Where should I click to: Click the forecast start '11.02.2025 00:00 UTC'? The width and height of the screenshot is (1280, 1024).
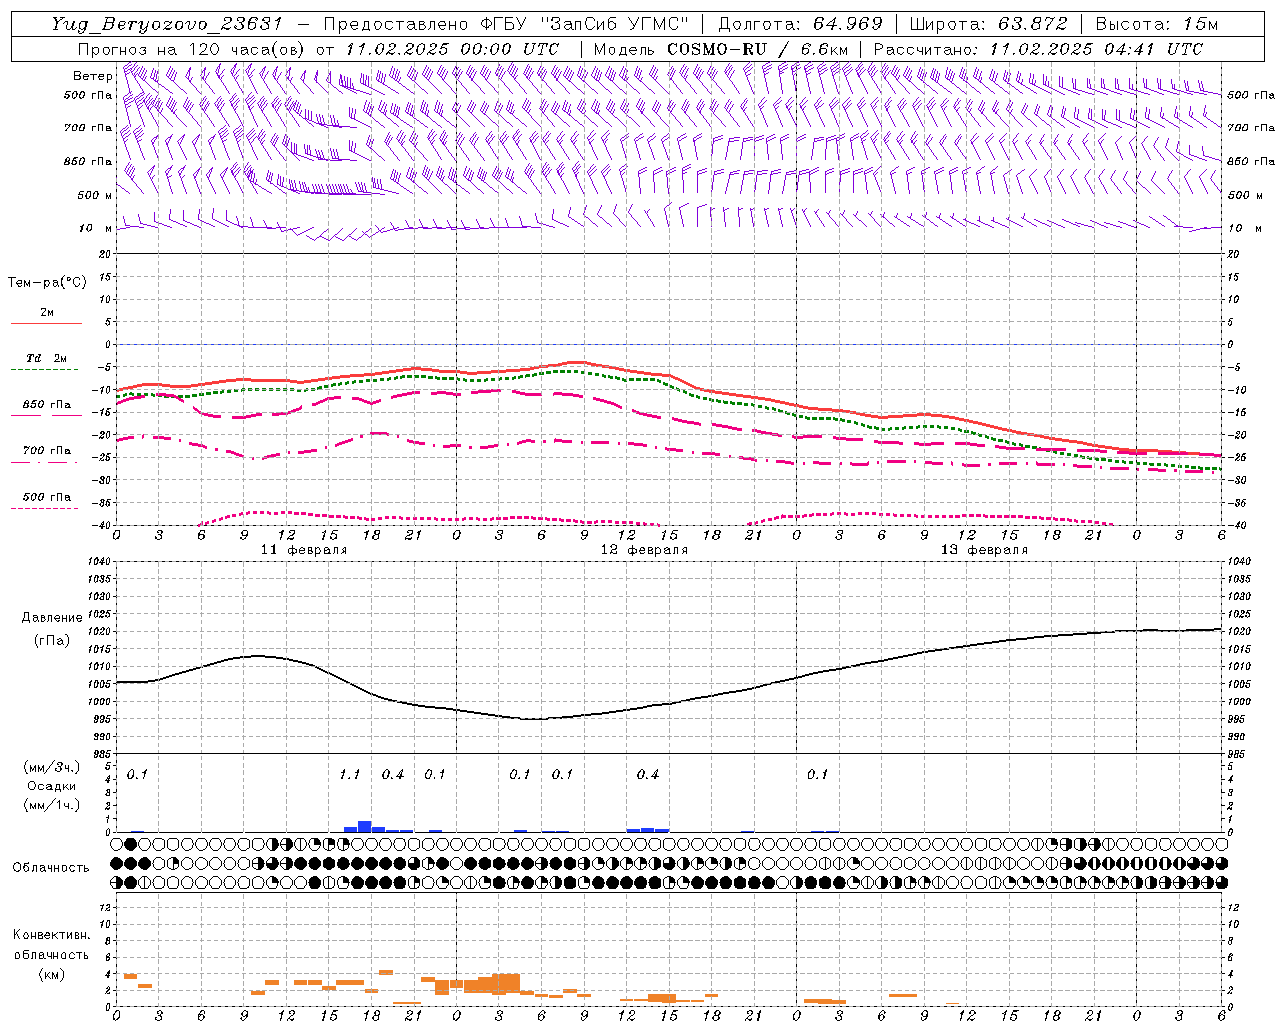pos(452,49)
